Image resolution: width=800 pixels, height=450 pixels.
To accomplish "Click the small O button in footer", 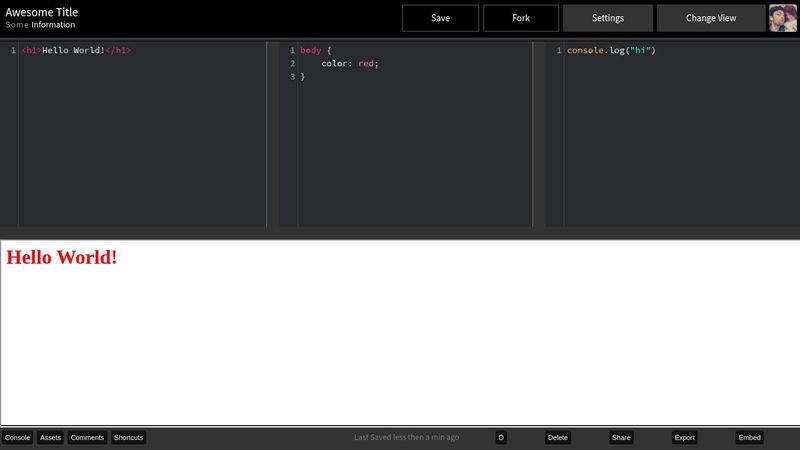I will click(501, 437).
